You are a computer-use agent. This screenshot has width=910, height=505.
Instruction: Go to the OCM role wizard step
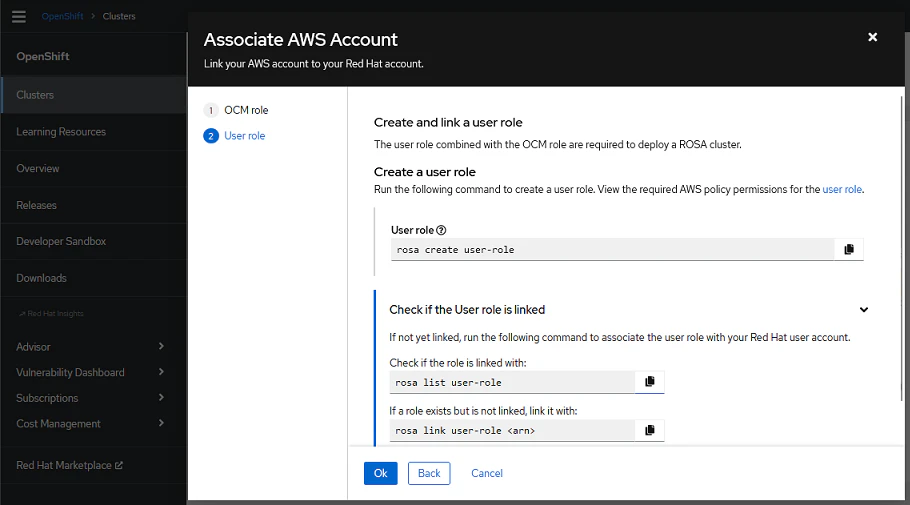click(245, 110)
